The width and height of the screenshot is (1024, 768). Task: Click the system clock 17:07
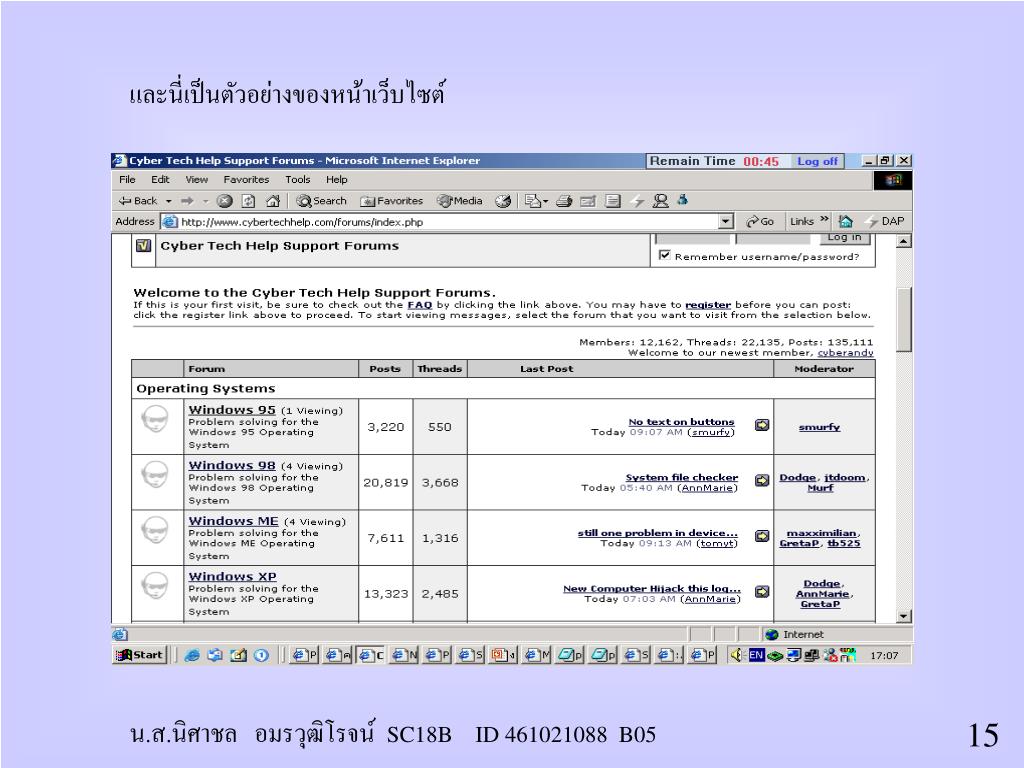884,655
